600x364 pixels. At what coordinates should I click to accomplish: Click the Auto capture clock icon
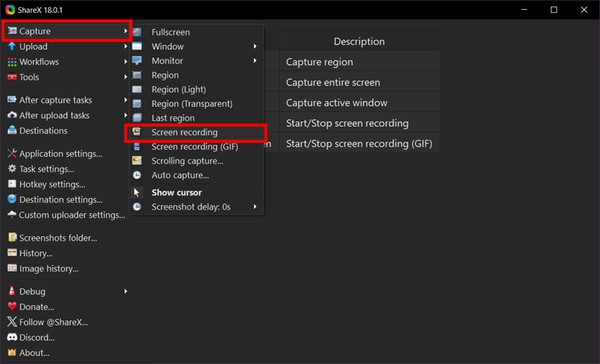[137, 175]
